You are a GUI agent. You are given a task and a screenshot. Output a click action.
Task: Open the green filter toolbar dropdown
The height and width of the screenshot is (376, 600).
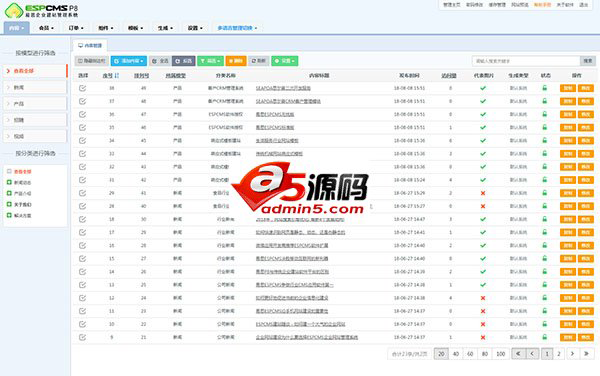pyautogui.click(x=210, y=61)
